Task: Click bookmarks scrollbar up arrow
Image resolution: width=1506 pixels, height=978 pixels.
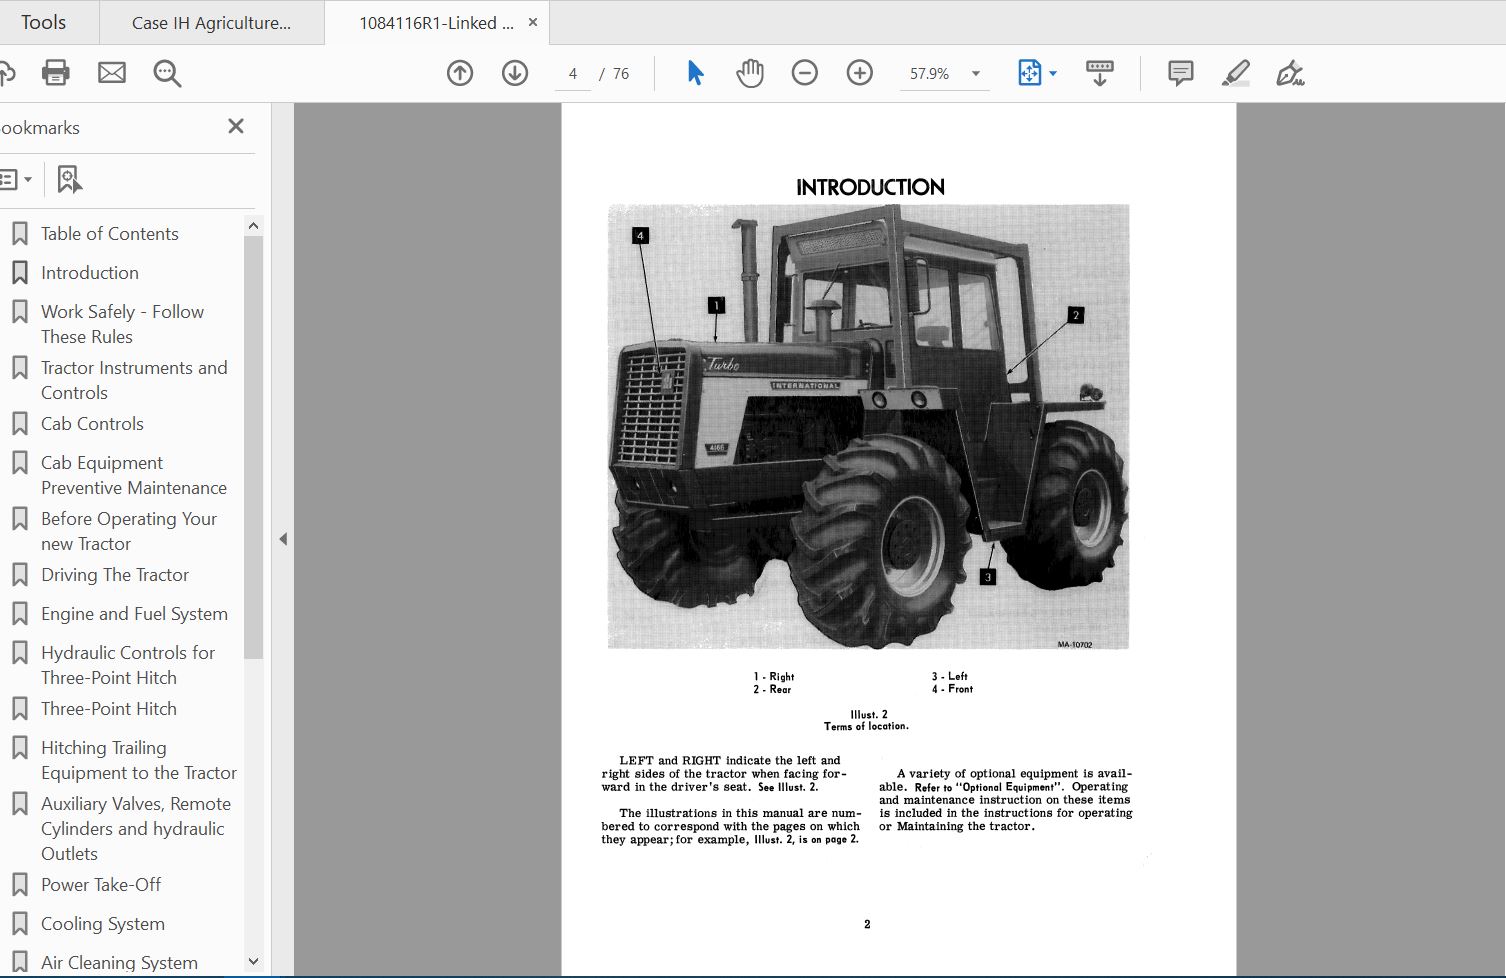Action: click(253, 226)
